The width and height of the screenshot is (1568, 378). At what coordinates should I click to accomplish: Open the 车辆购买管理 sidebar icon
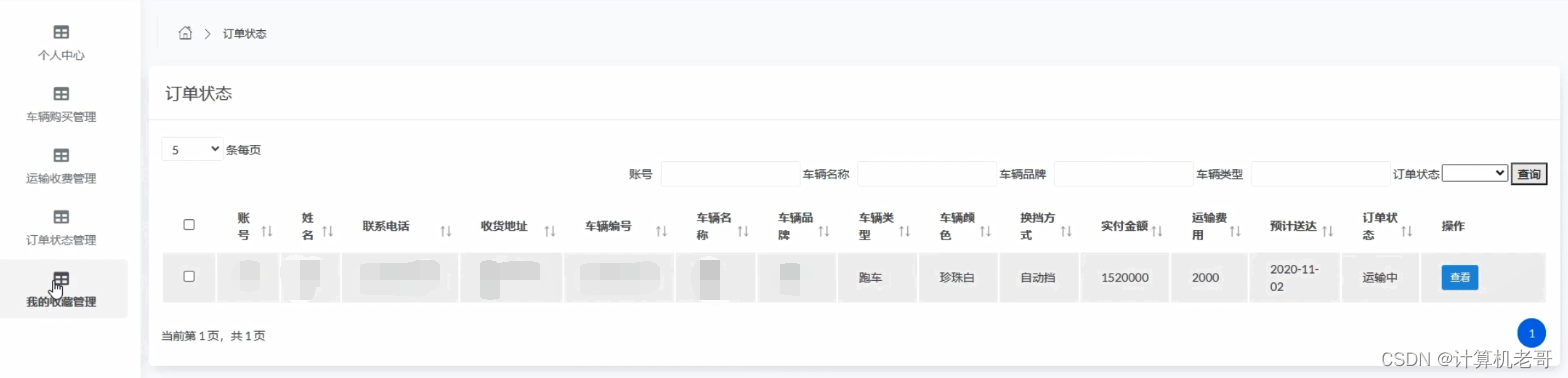pos(61,94)
